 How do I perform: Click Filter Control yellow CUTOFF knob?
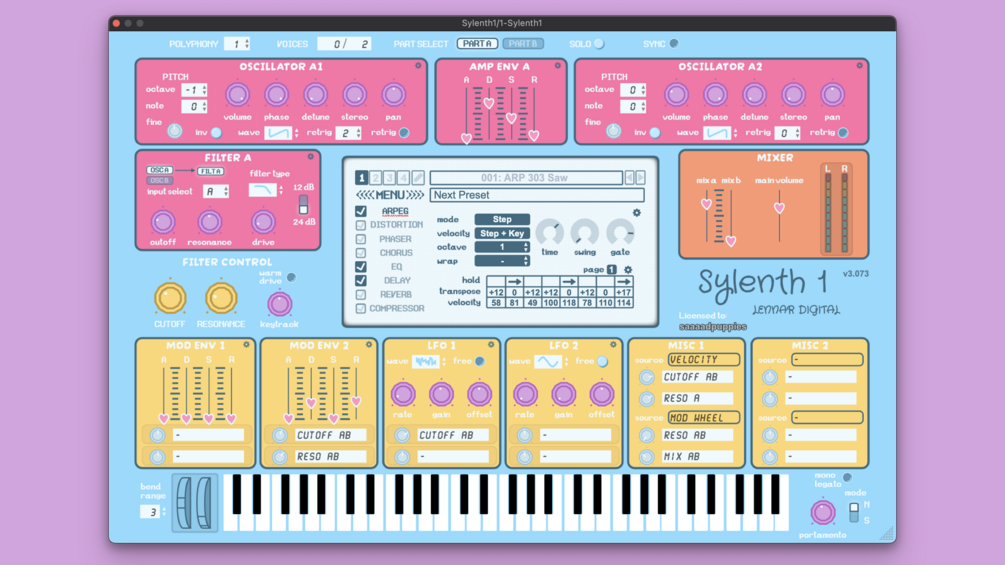(170, 299)
